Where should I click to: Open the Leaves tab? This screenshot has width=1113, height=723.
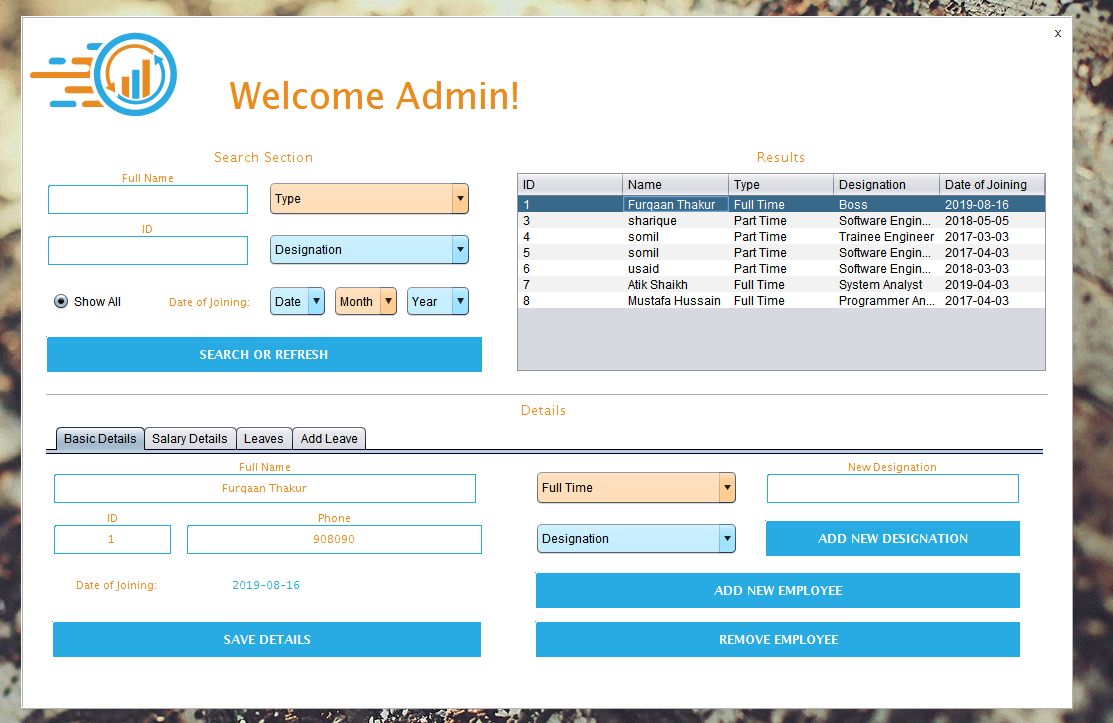(263, 438)
